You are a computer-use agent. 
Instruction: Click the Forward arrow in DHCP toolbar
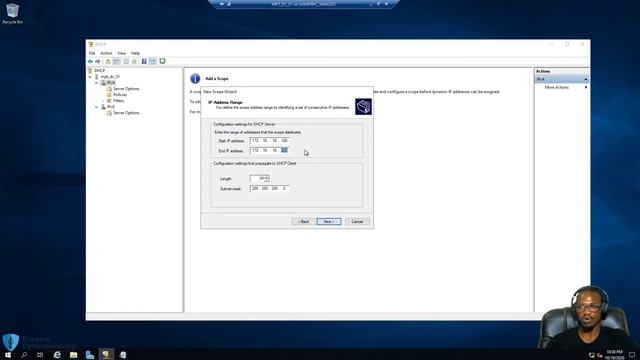(x=98, y=61)
